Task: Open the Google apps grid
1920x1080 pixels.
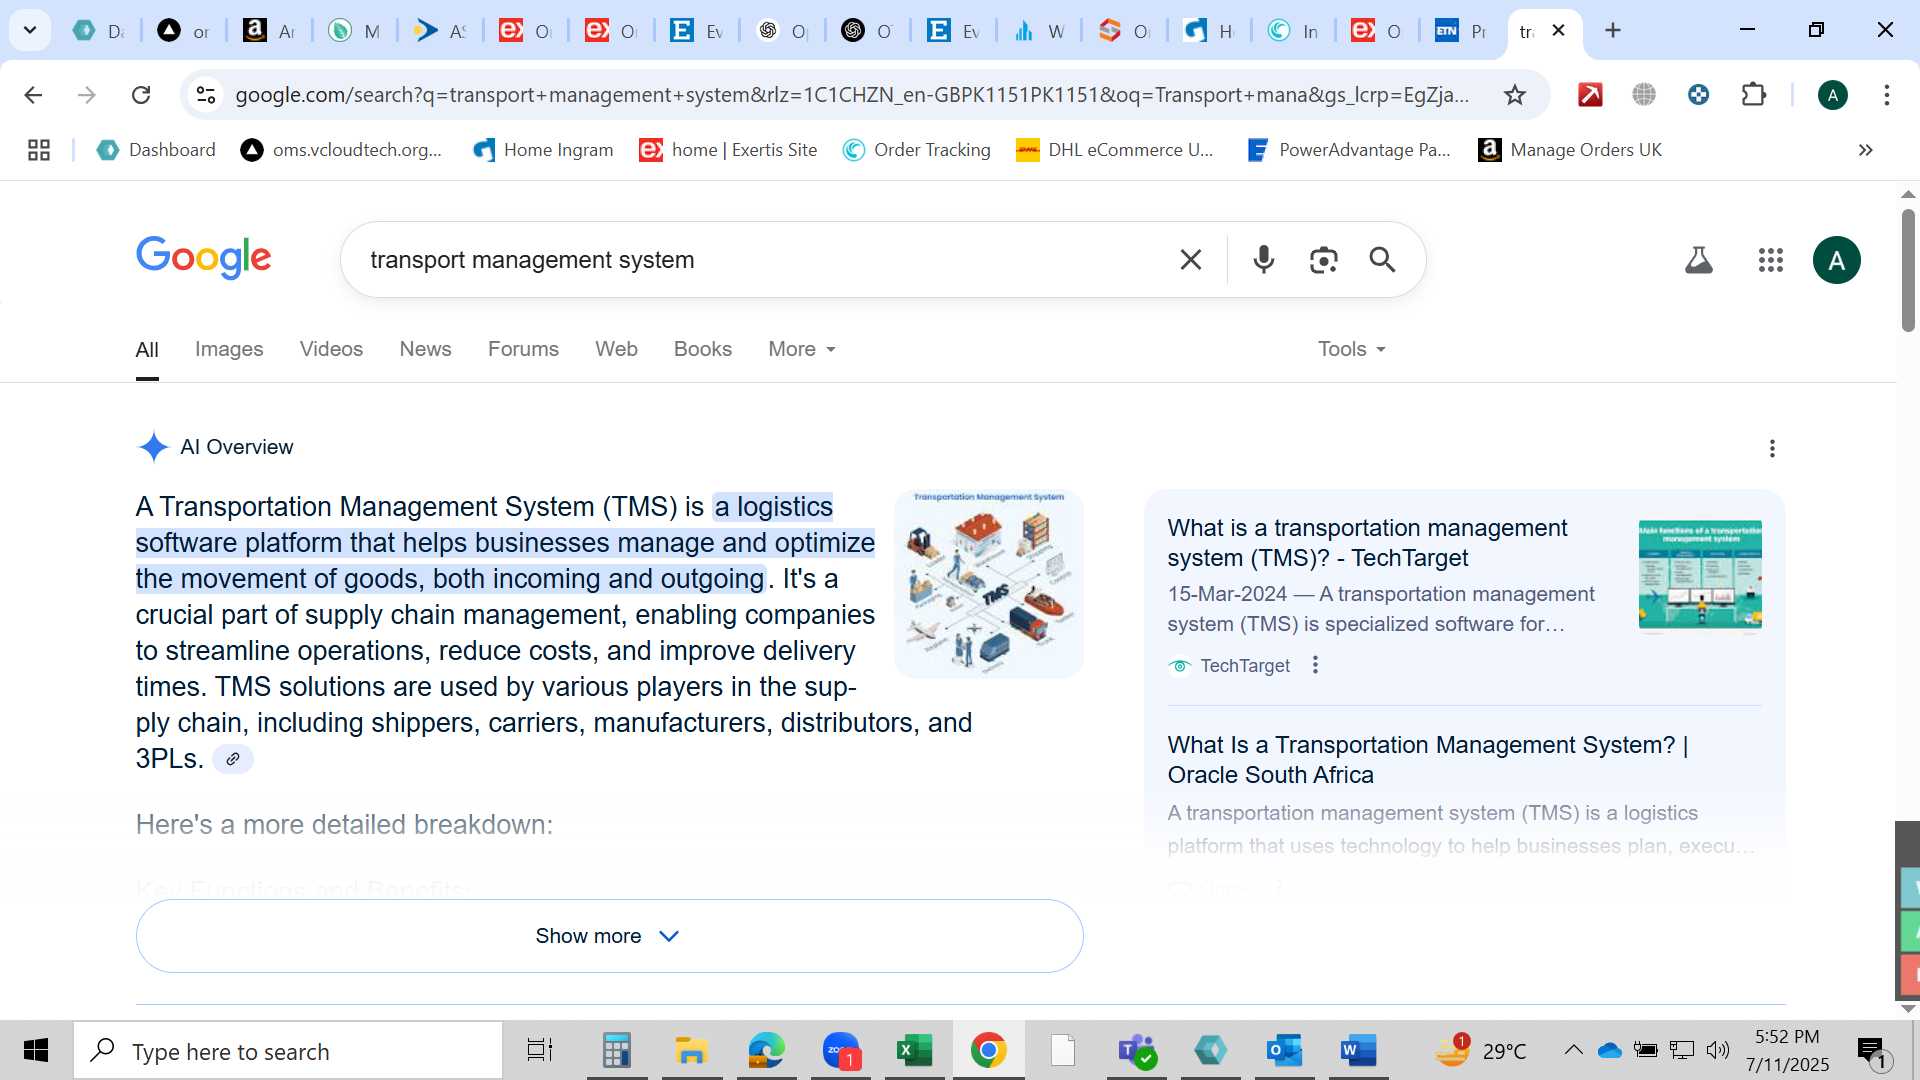Action: 1770,260
